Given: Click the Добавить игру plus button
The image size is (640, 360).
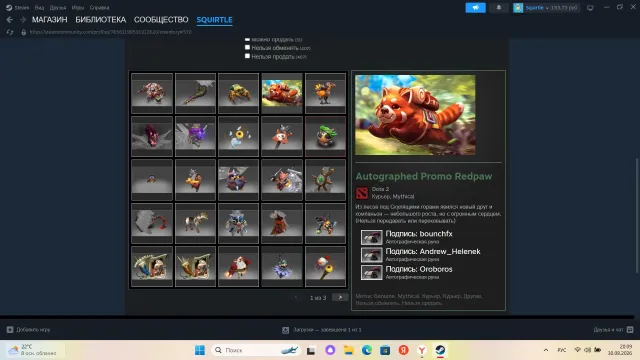Looking at the screenshot, I should click(10, 329).
